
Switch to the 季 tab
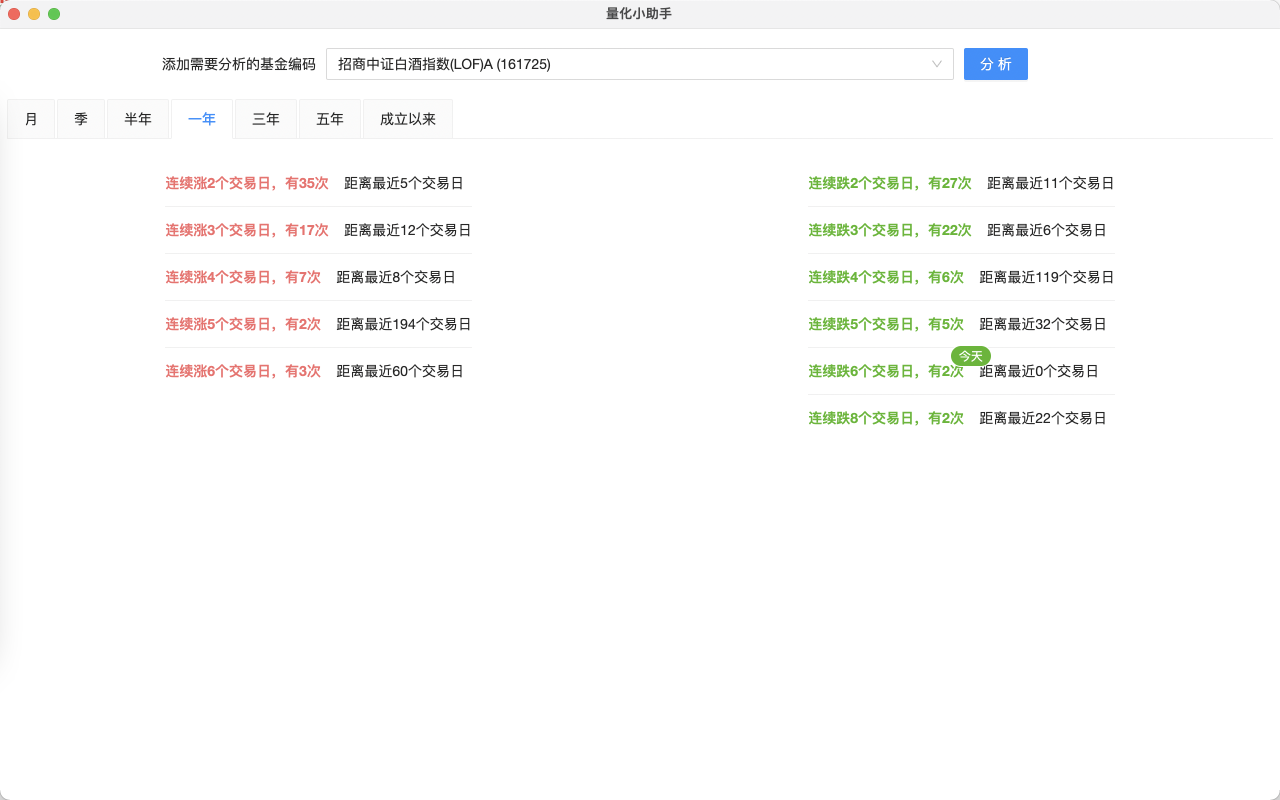click(81, 119)
